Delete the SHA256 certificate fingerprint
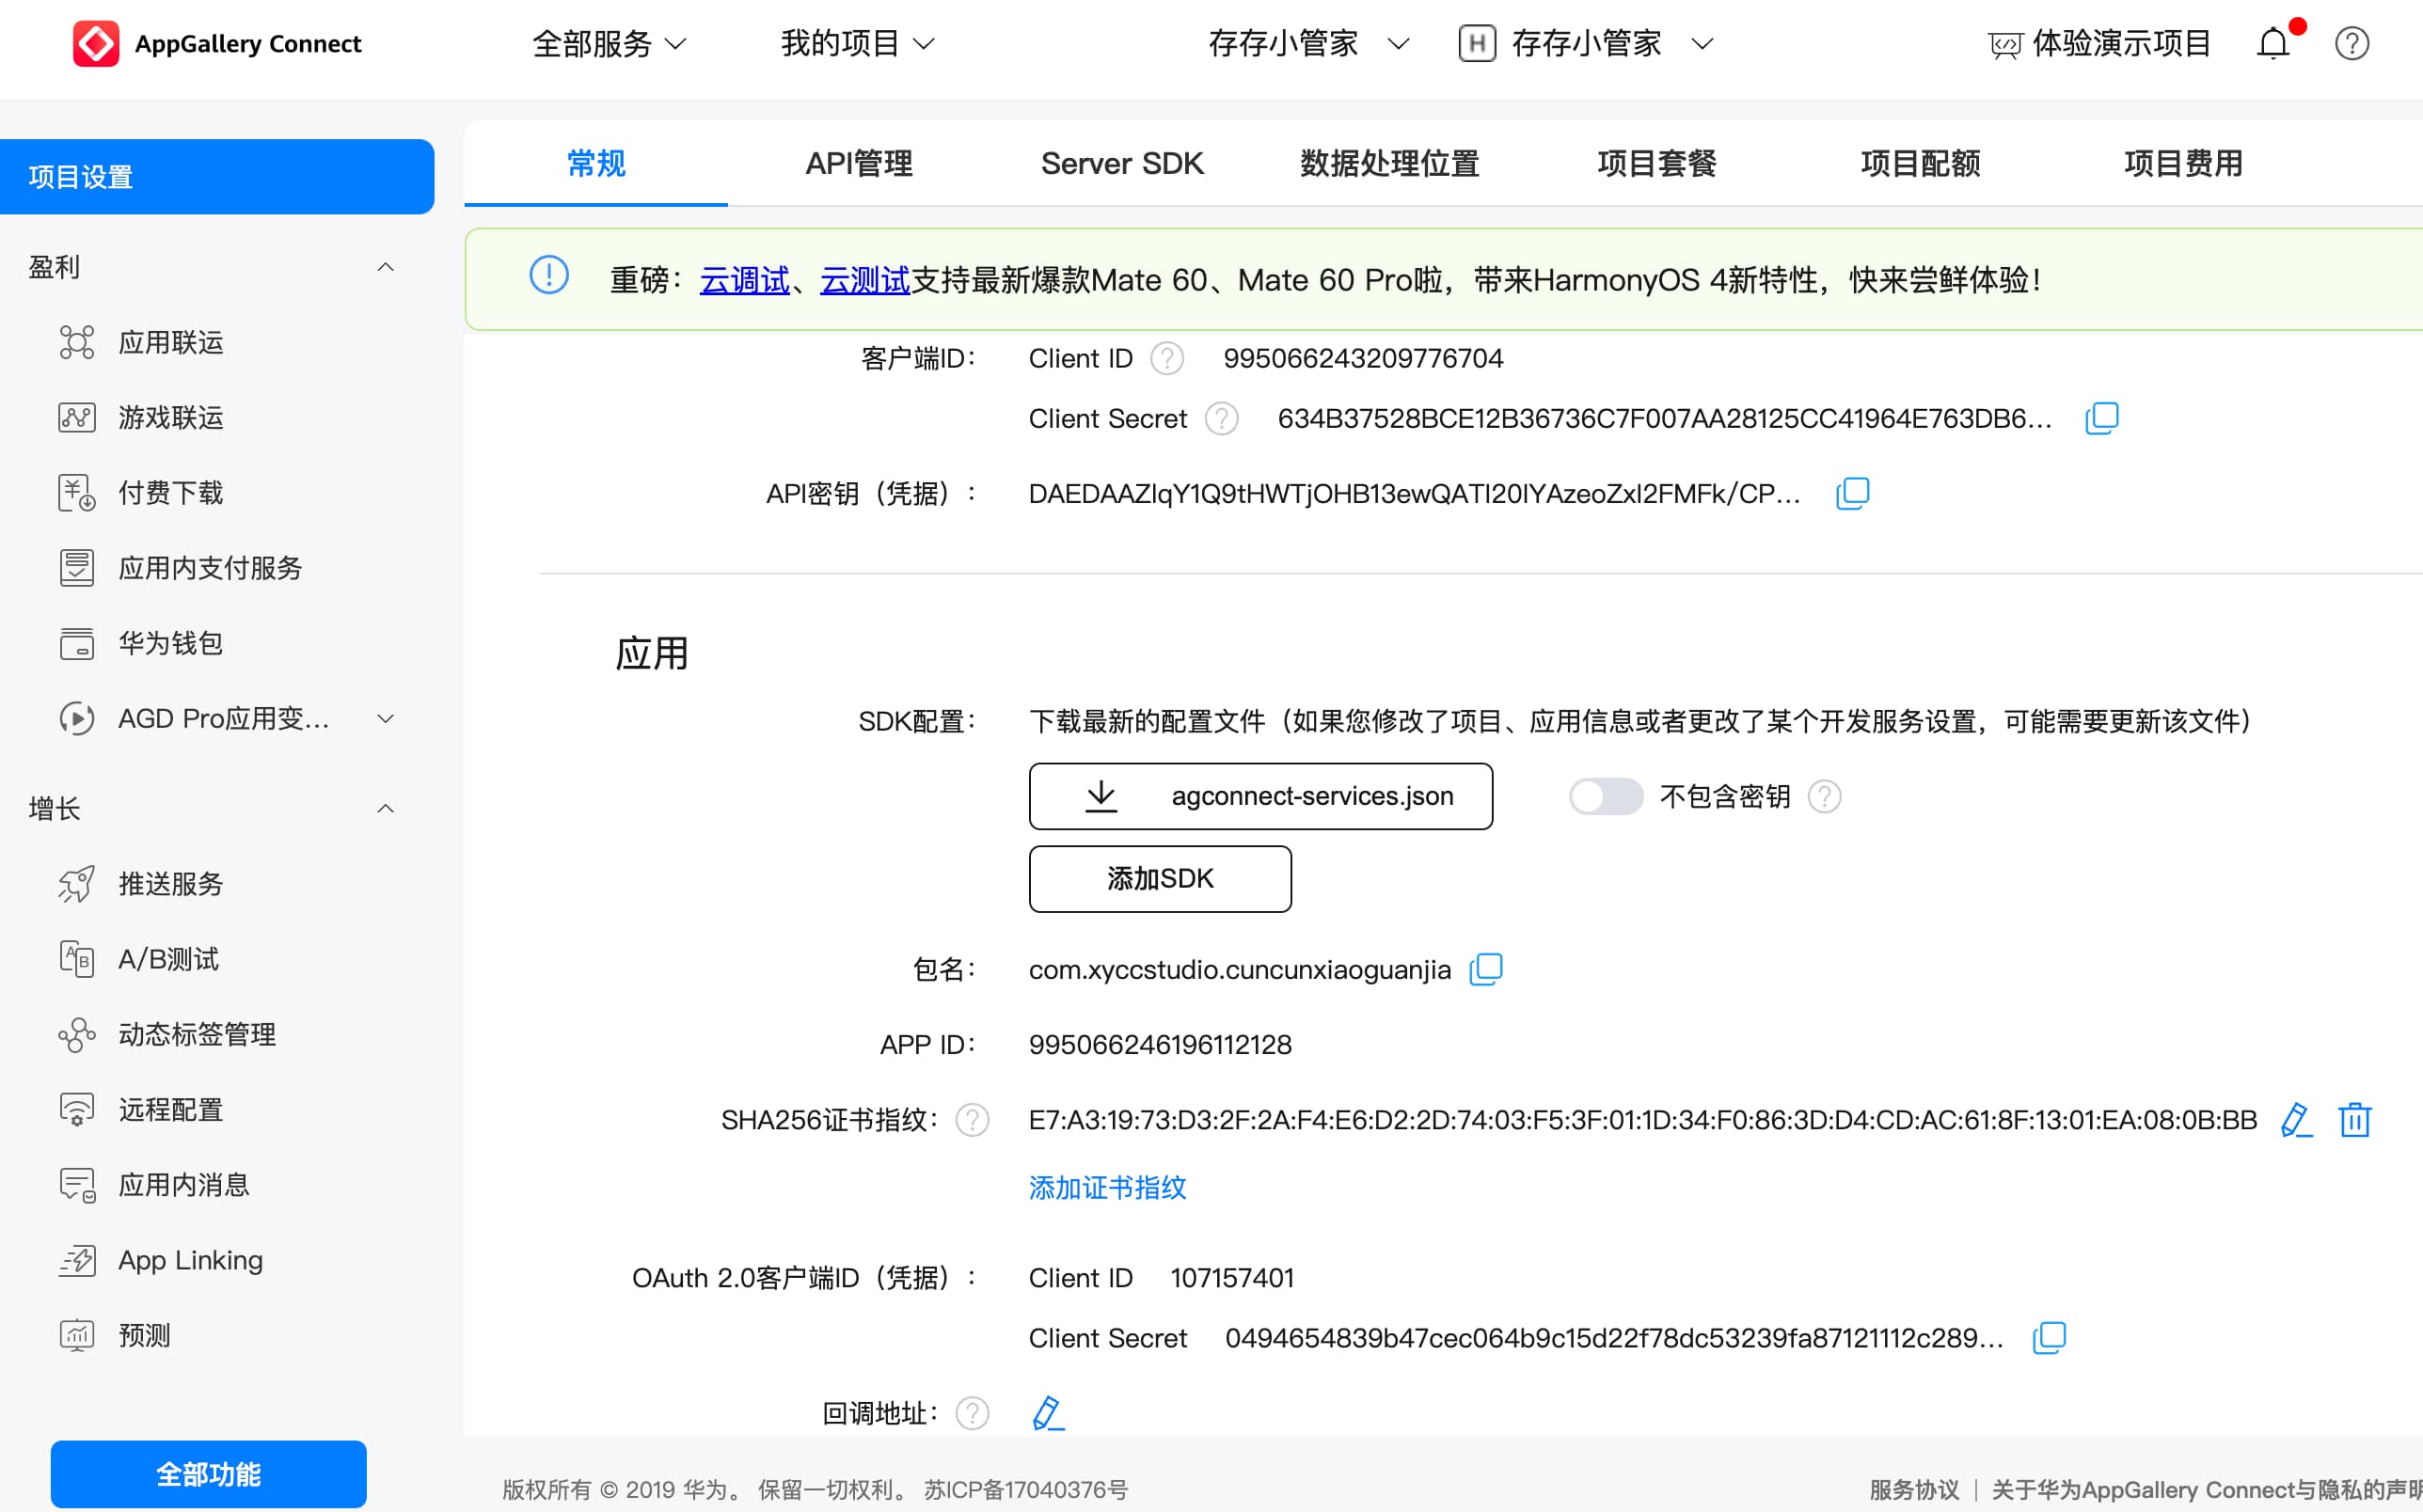The image size is (2423, 1512). tap(2354, 1120)
